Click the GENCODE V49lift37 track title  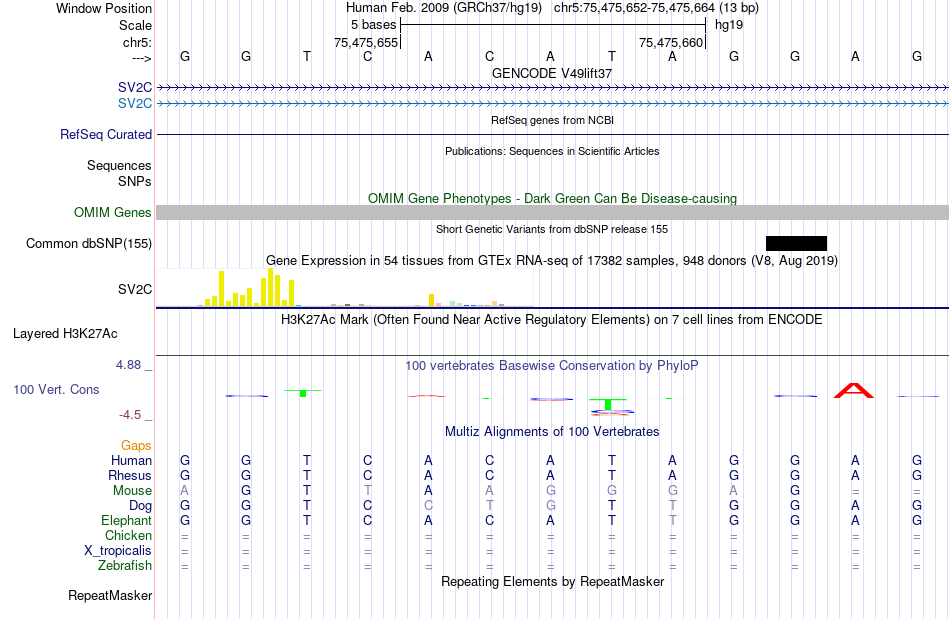coord(552,73)
